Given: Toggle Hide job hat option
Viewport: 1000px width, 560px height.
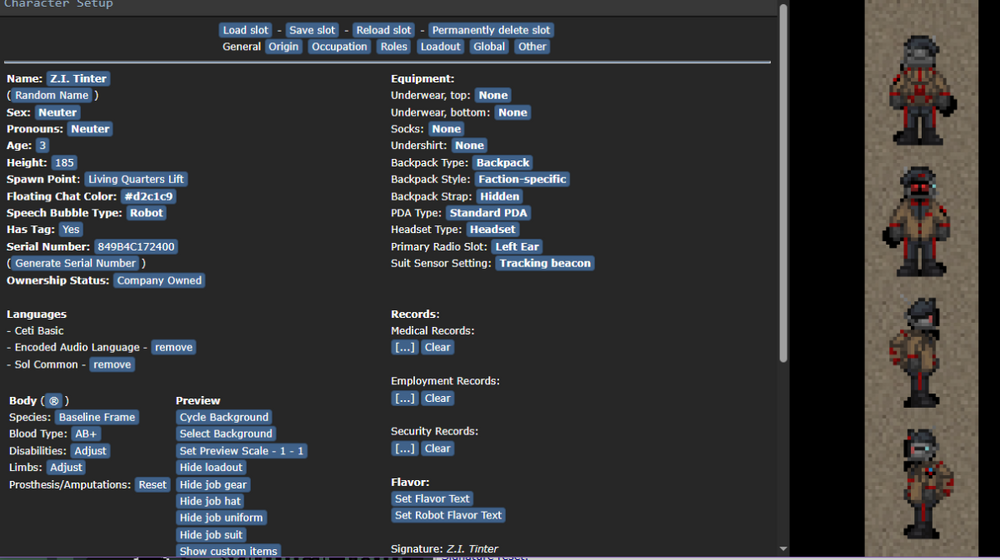Looking at the screenshot, I should [210, 501].
